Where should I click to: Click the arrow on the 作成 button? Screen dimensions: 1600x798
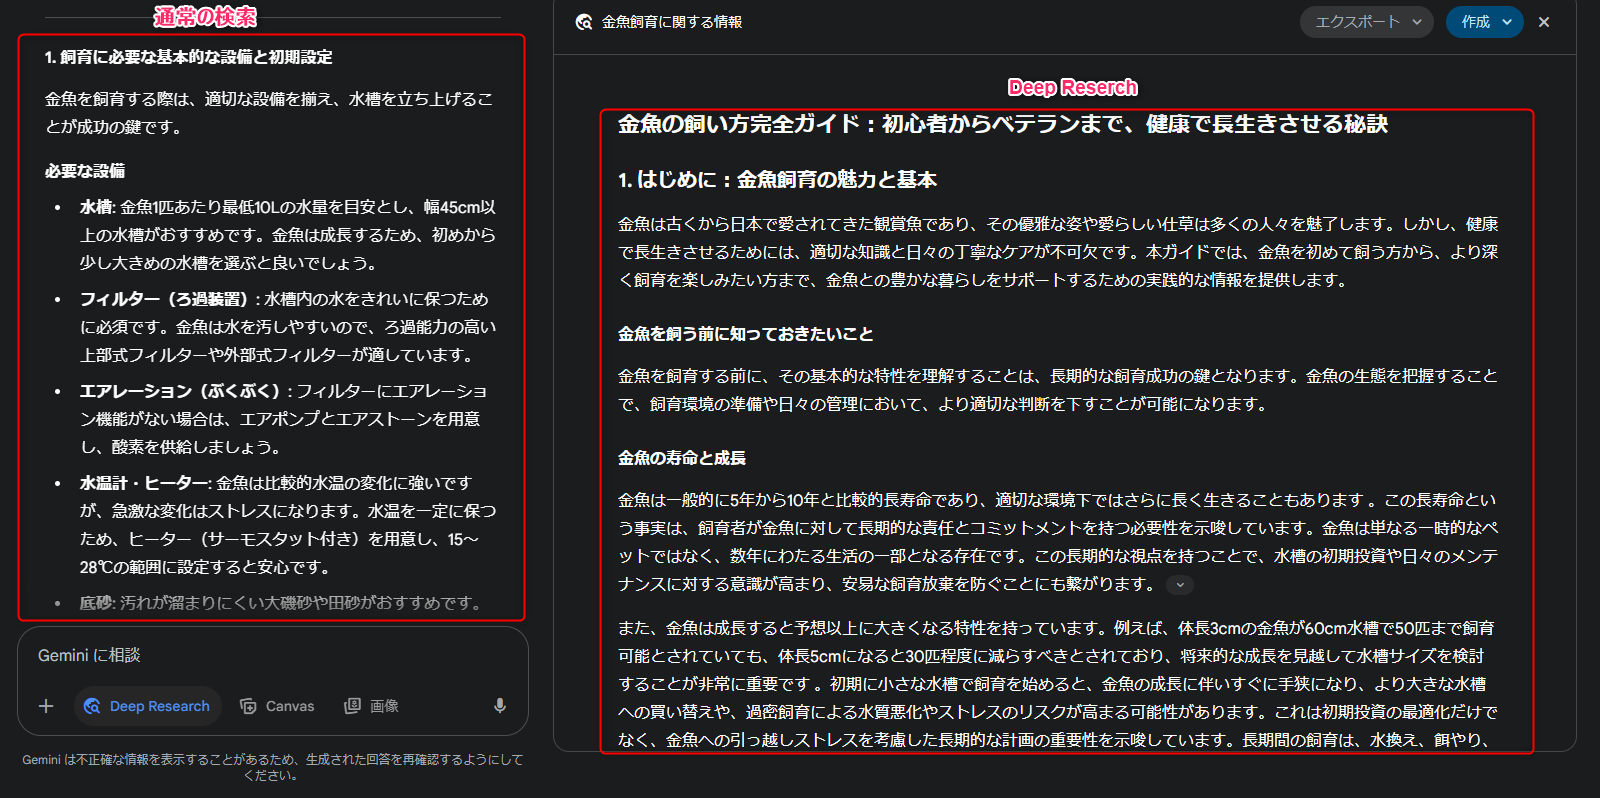[x=1507, y=22]
